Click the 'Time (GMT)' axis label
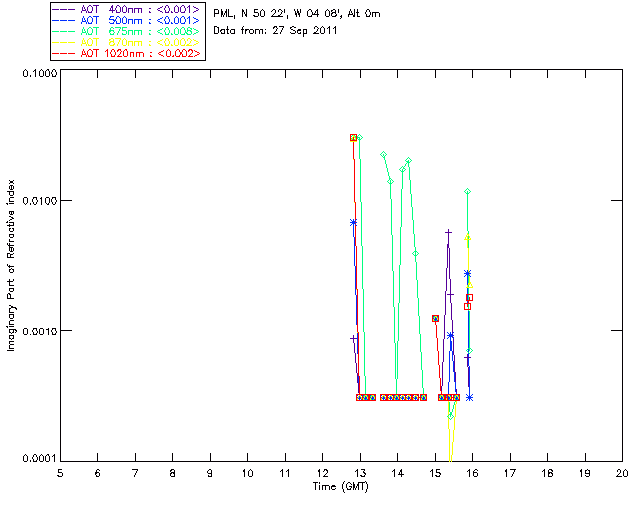This screenshot has height=512, width=640. point(340,487)
